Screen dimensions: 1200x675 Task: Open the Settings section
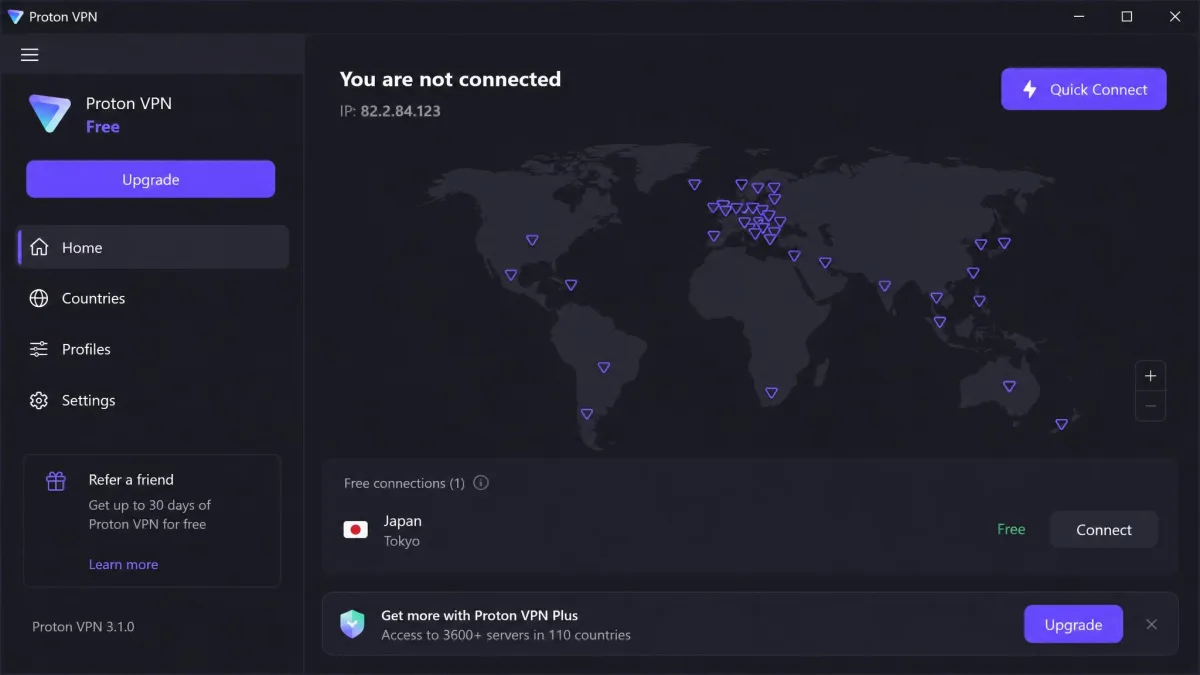click(153, 400)
